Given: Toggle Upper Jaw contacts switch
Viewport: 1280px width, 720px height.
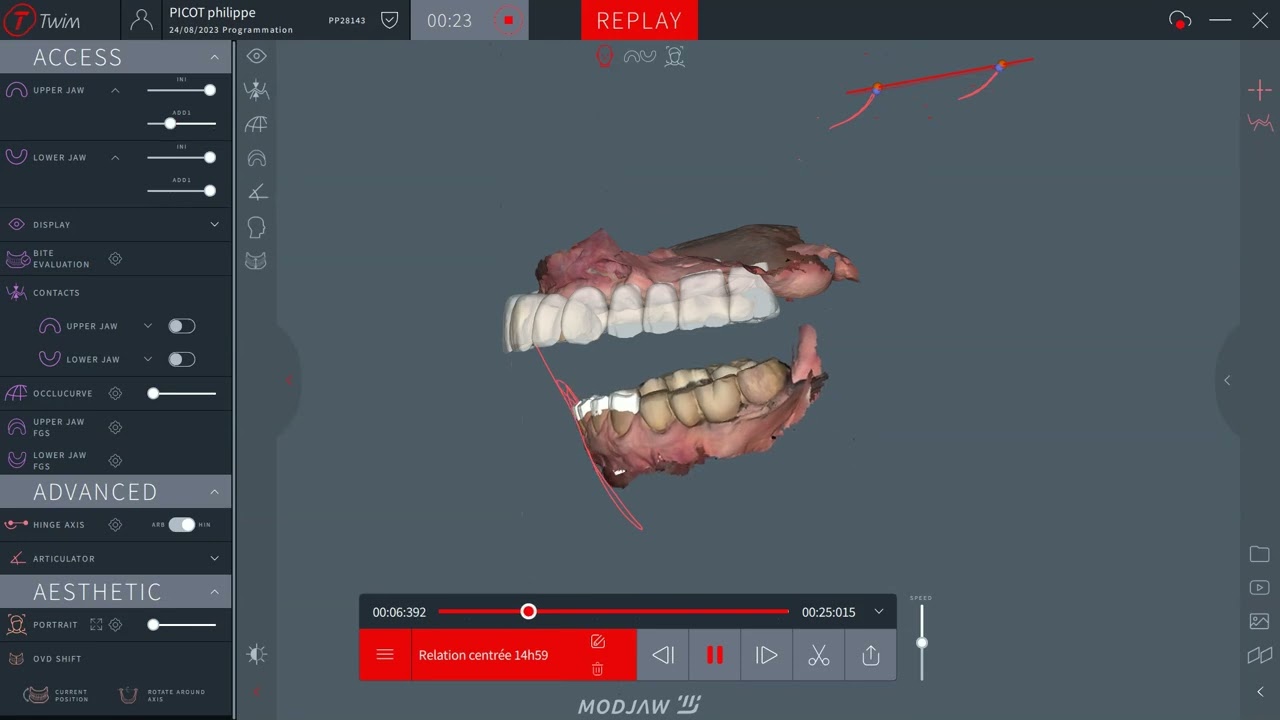Looking at the screenshot, I should [181, 326].
